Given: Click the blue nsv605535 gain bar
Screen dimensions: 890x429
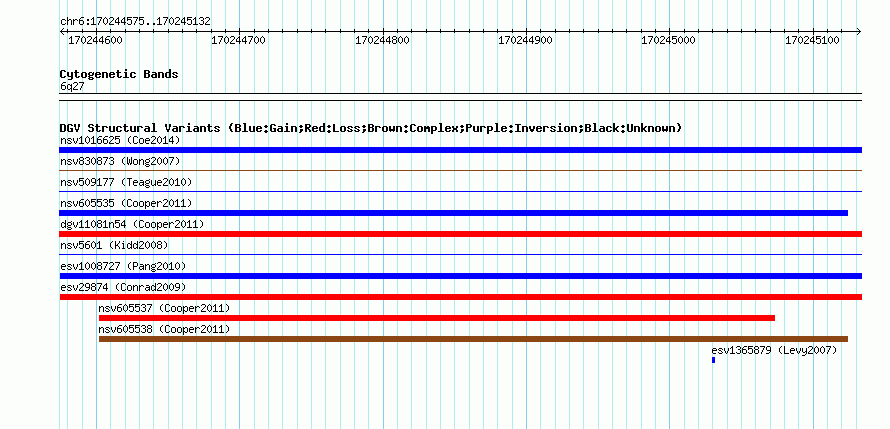Looking at the screenshot, I should 454,213.
